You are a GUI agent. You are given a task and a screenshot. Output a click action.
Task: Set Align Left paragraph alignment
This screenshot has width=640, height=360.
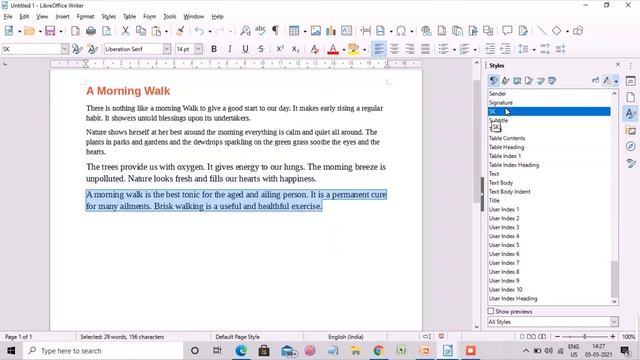(379, 49)
